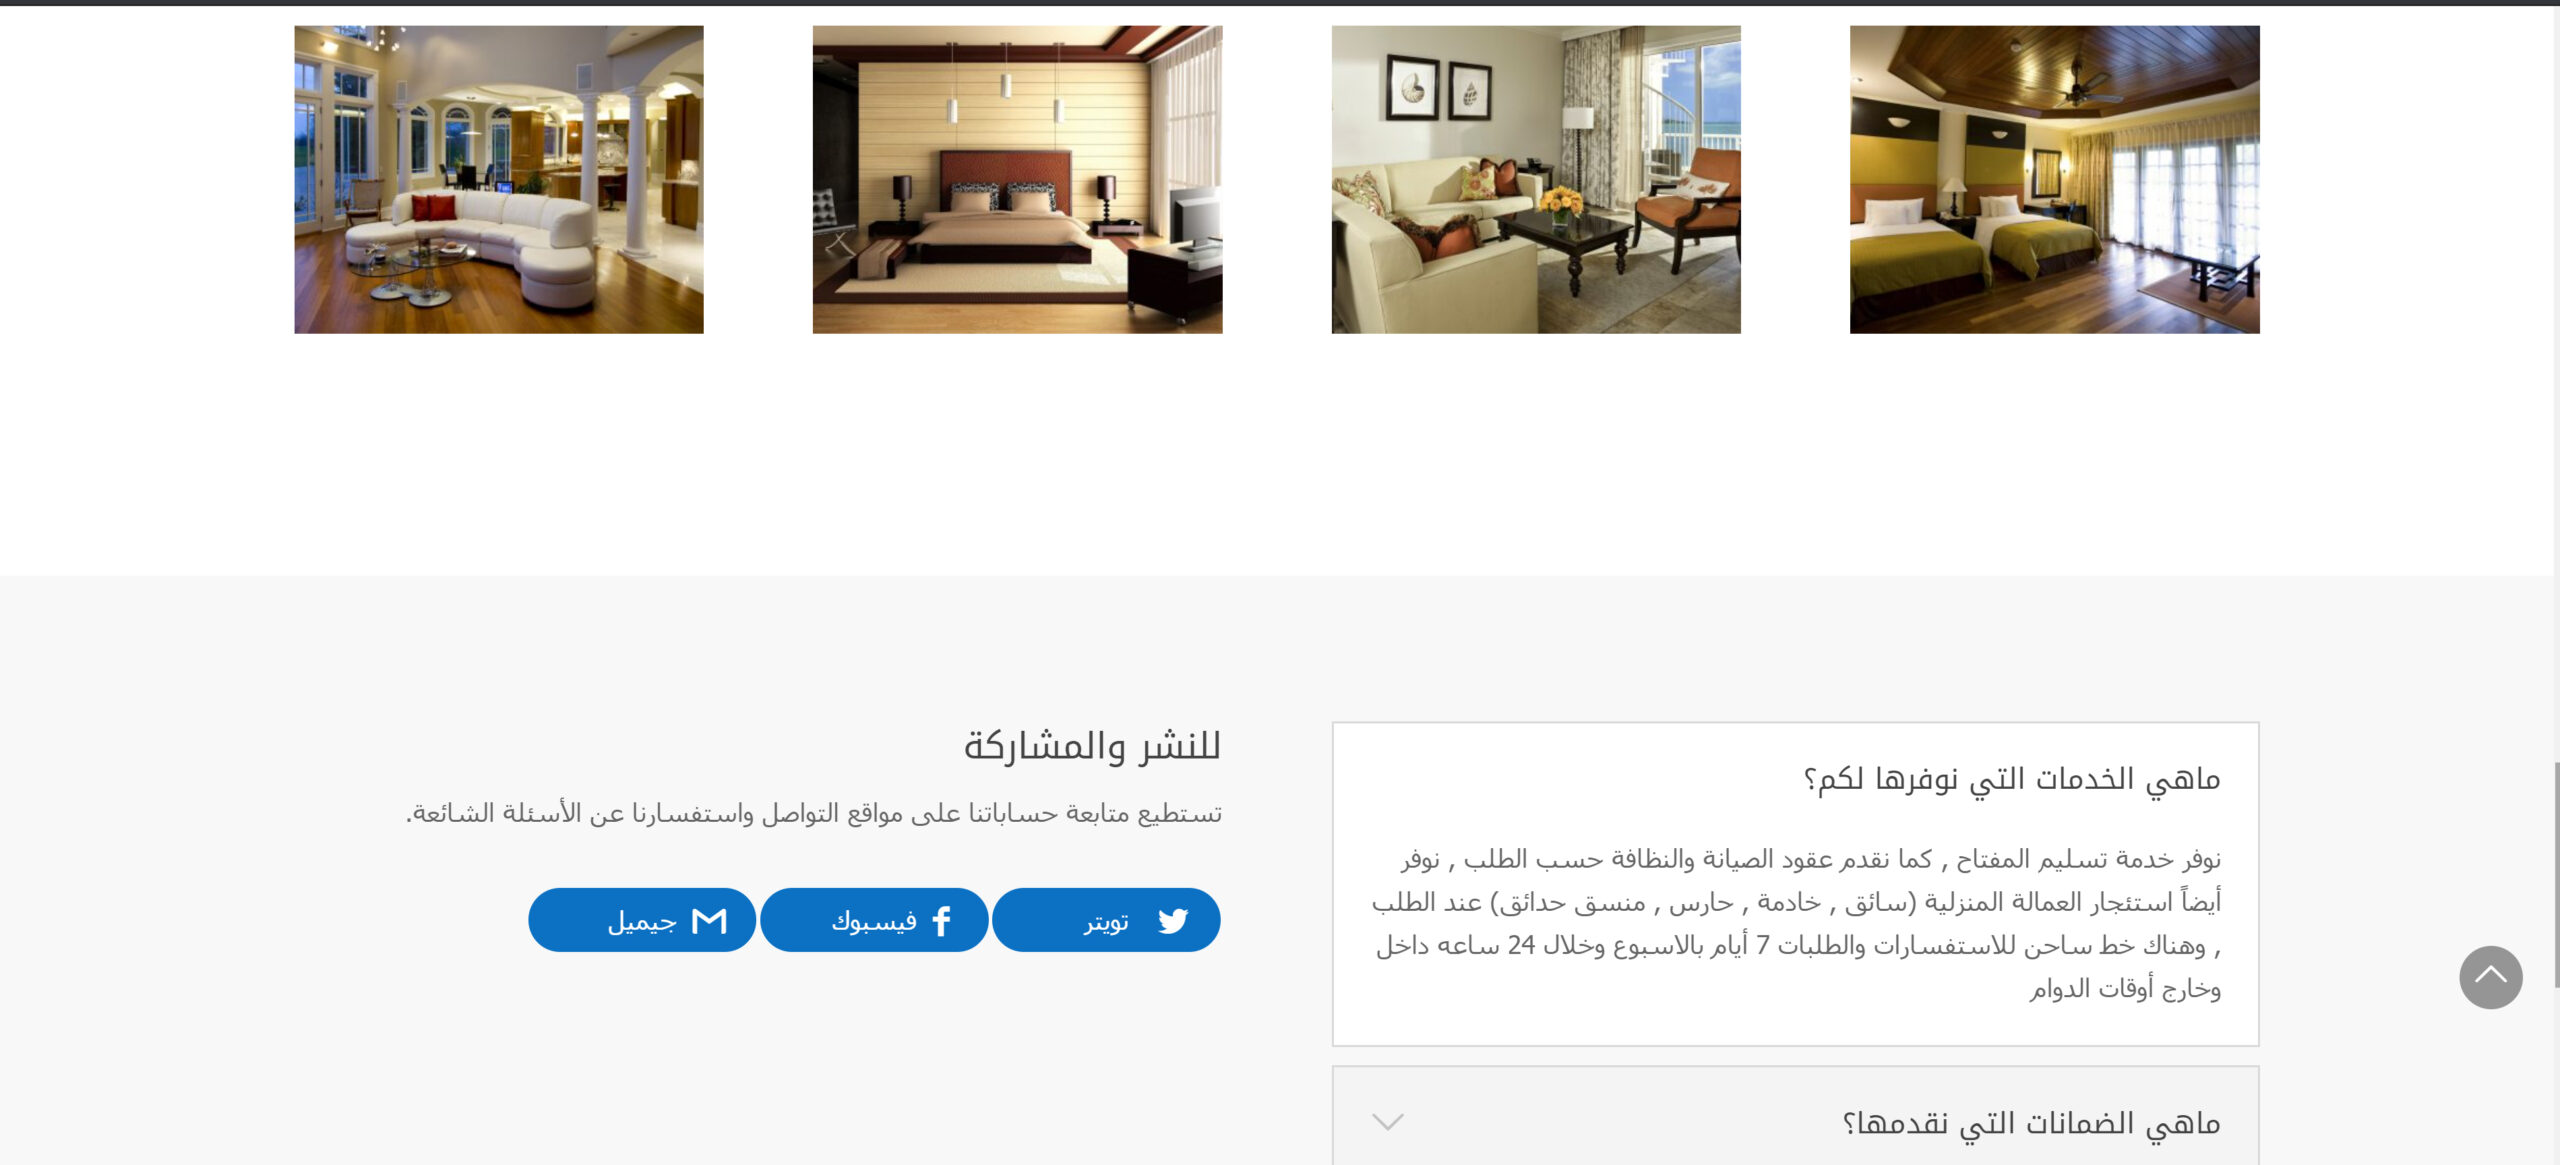
Task: Click the scroll-to-top arrow circle
Action: click(2490, 977)
